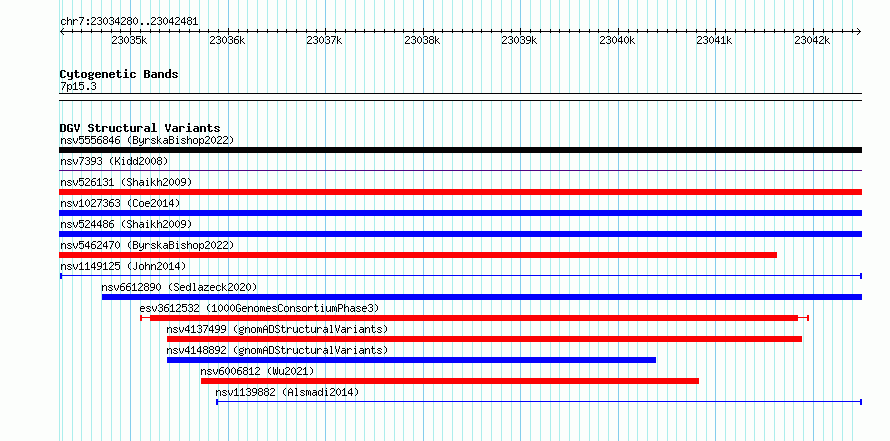Image resolution: width=890 pixels, height=441 pixels.
Task: Click the 23035k ruler tick label
Action: [129, 40]
